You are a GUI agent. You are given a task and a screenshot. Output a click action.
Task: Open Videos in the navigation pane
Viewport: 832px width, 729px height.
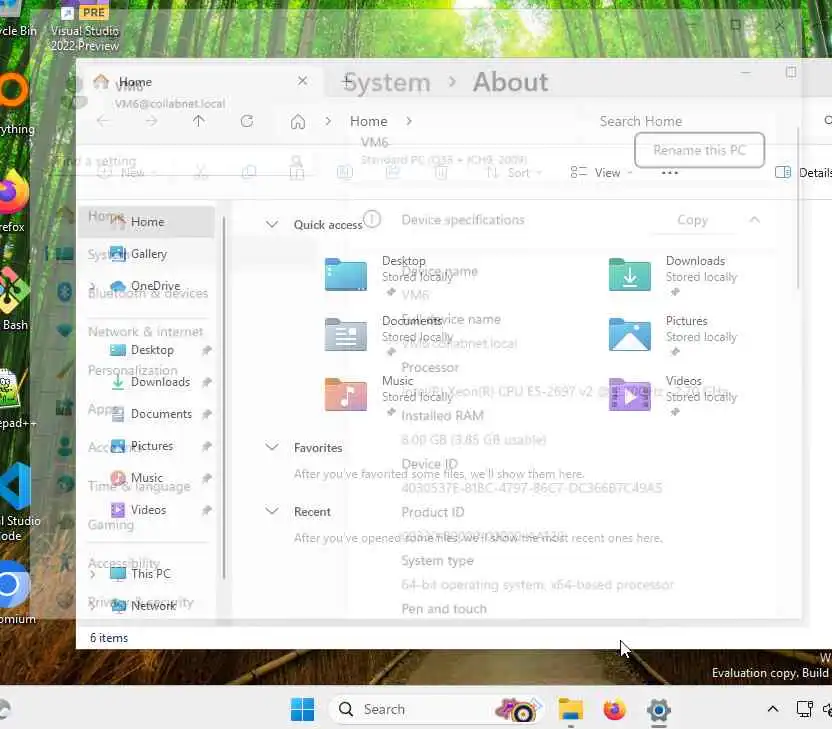click(x=146, y=509)
